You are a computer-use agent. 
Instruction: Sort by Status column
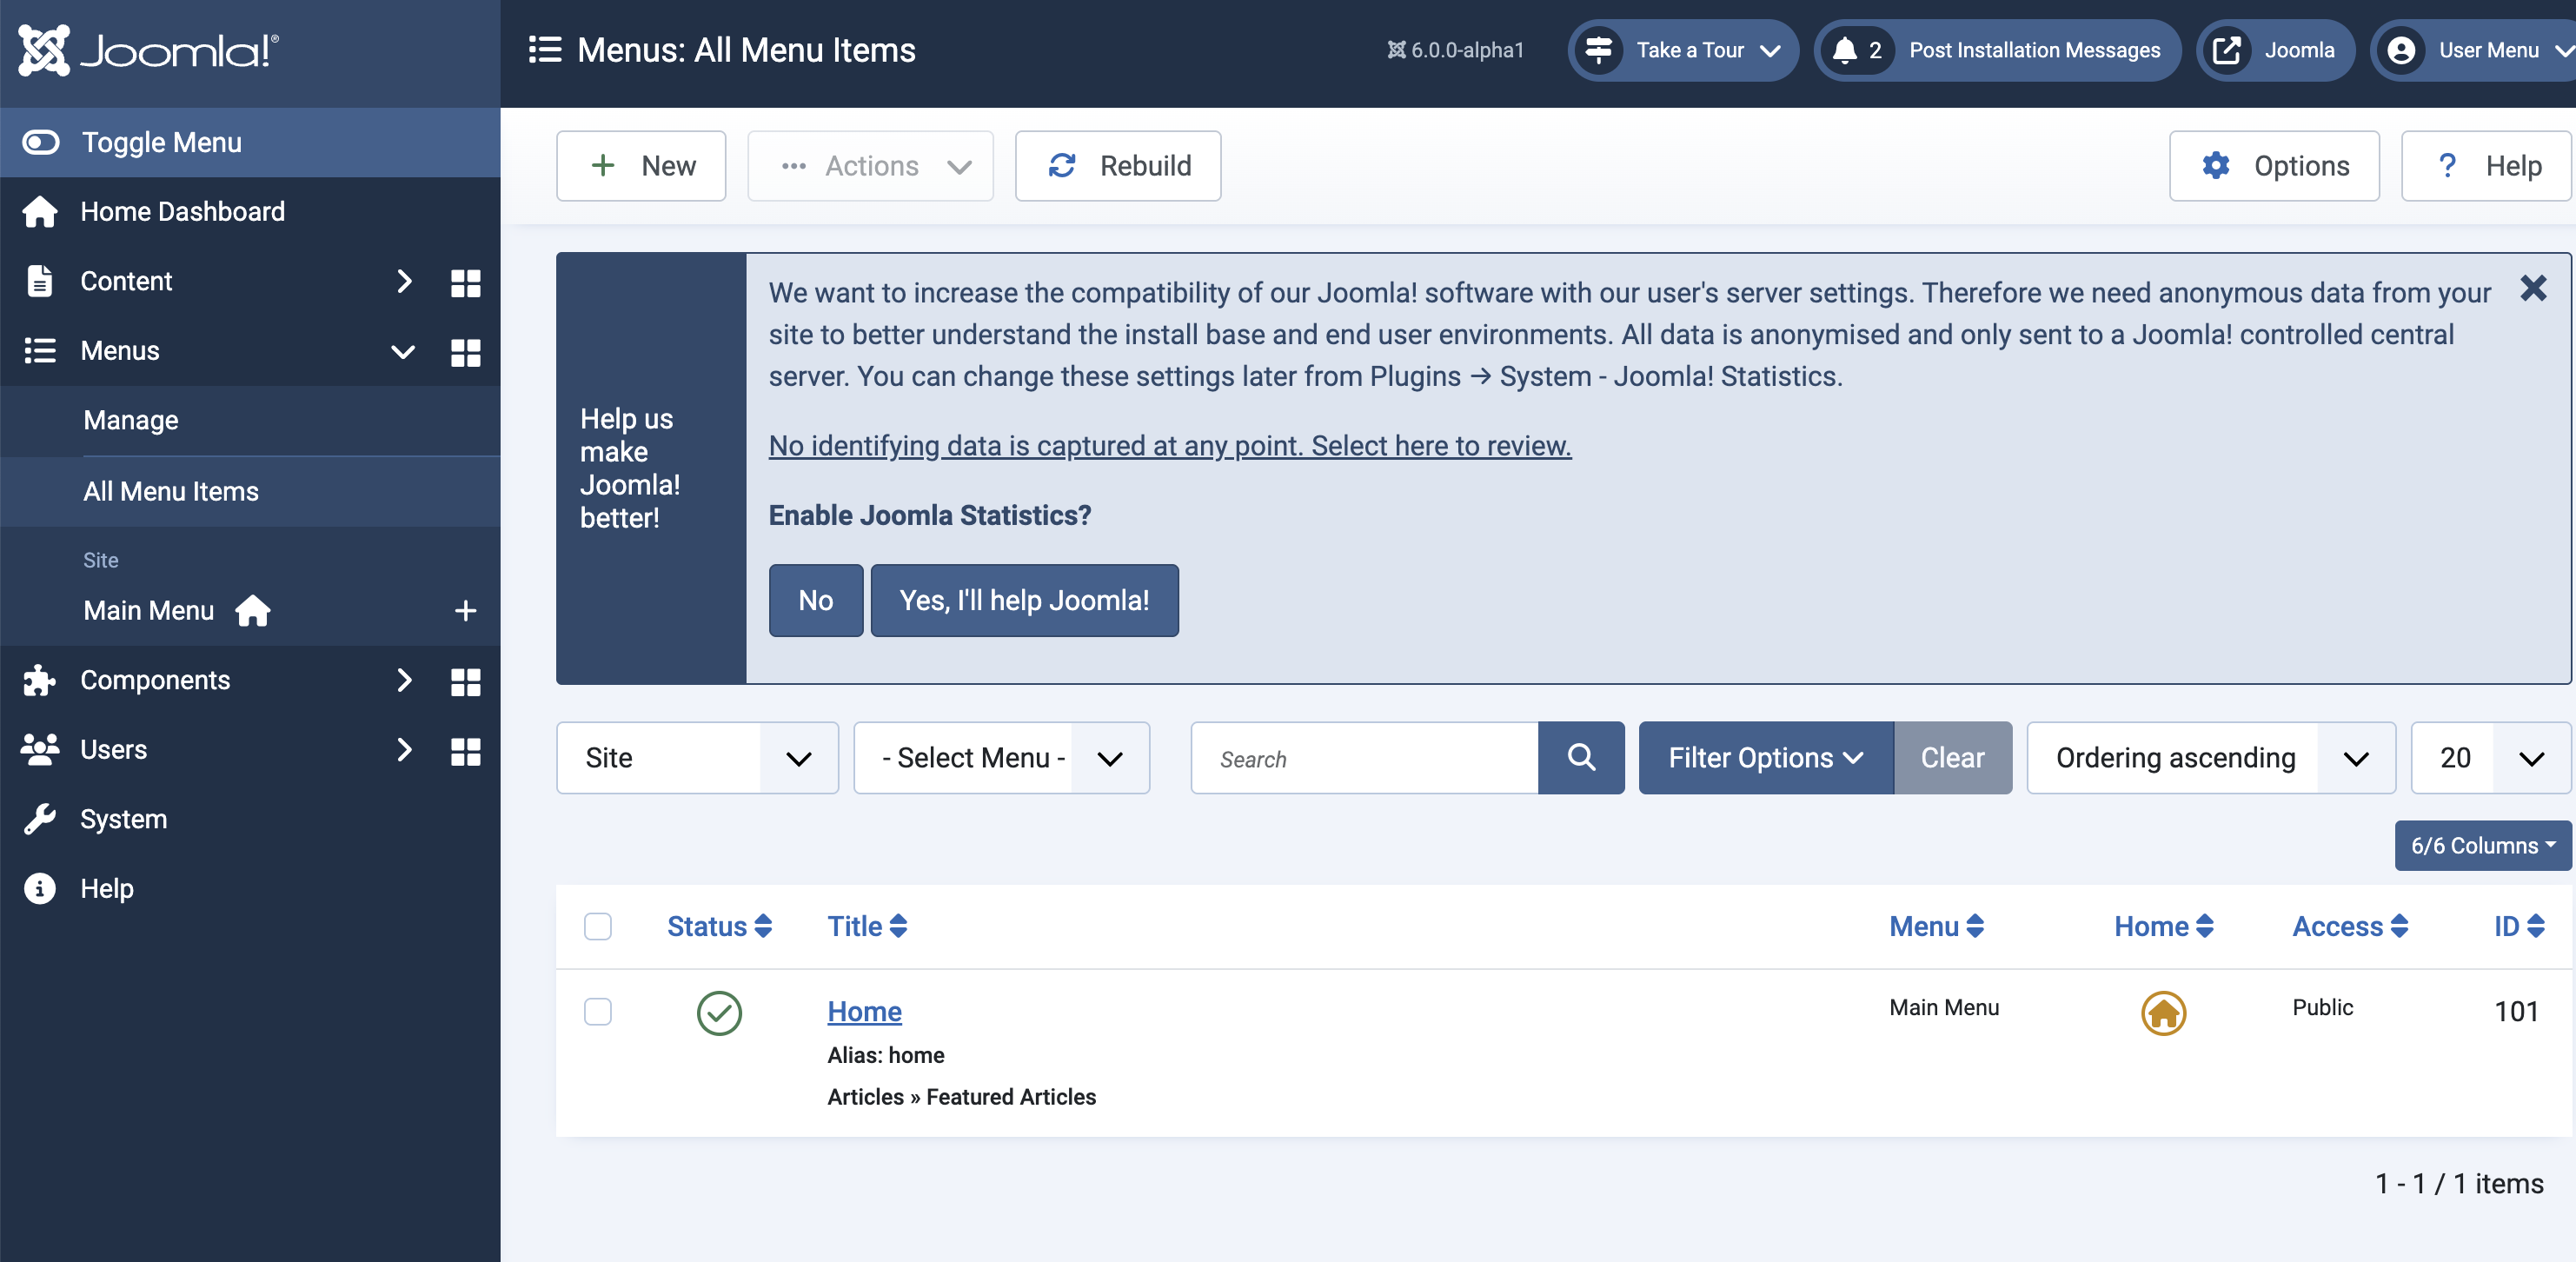tap(719, 926)
